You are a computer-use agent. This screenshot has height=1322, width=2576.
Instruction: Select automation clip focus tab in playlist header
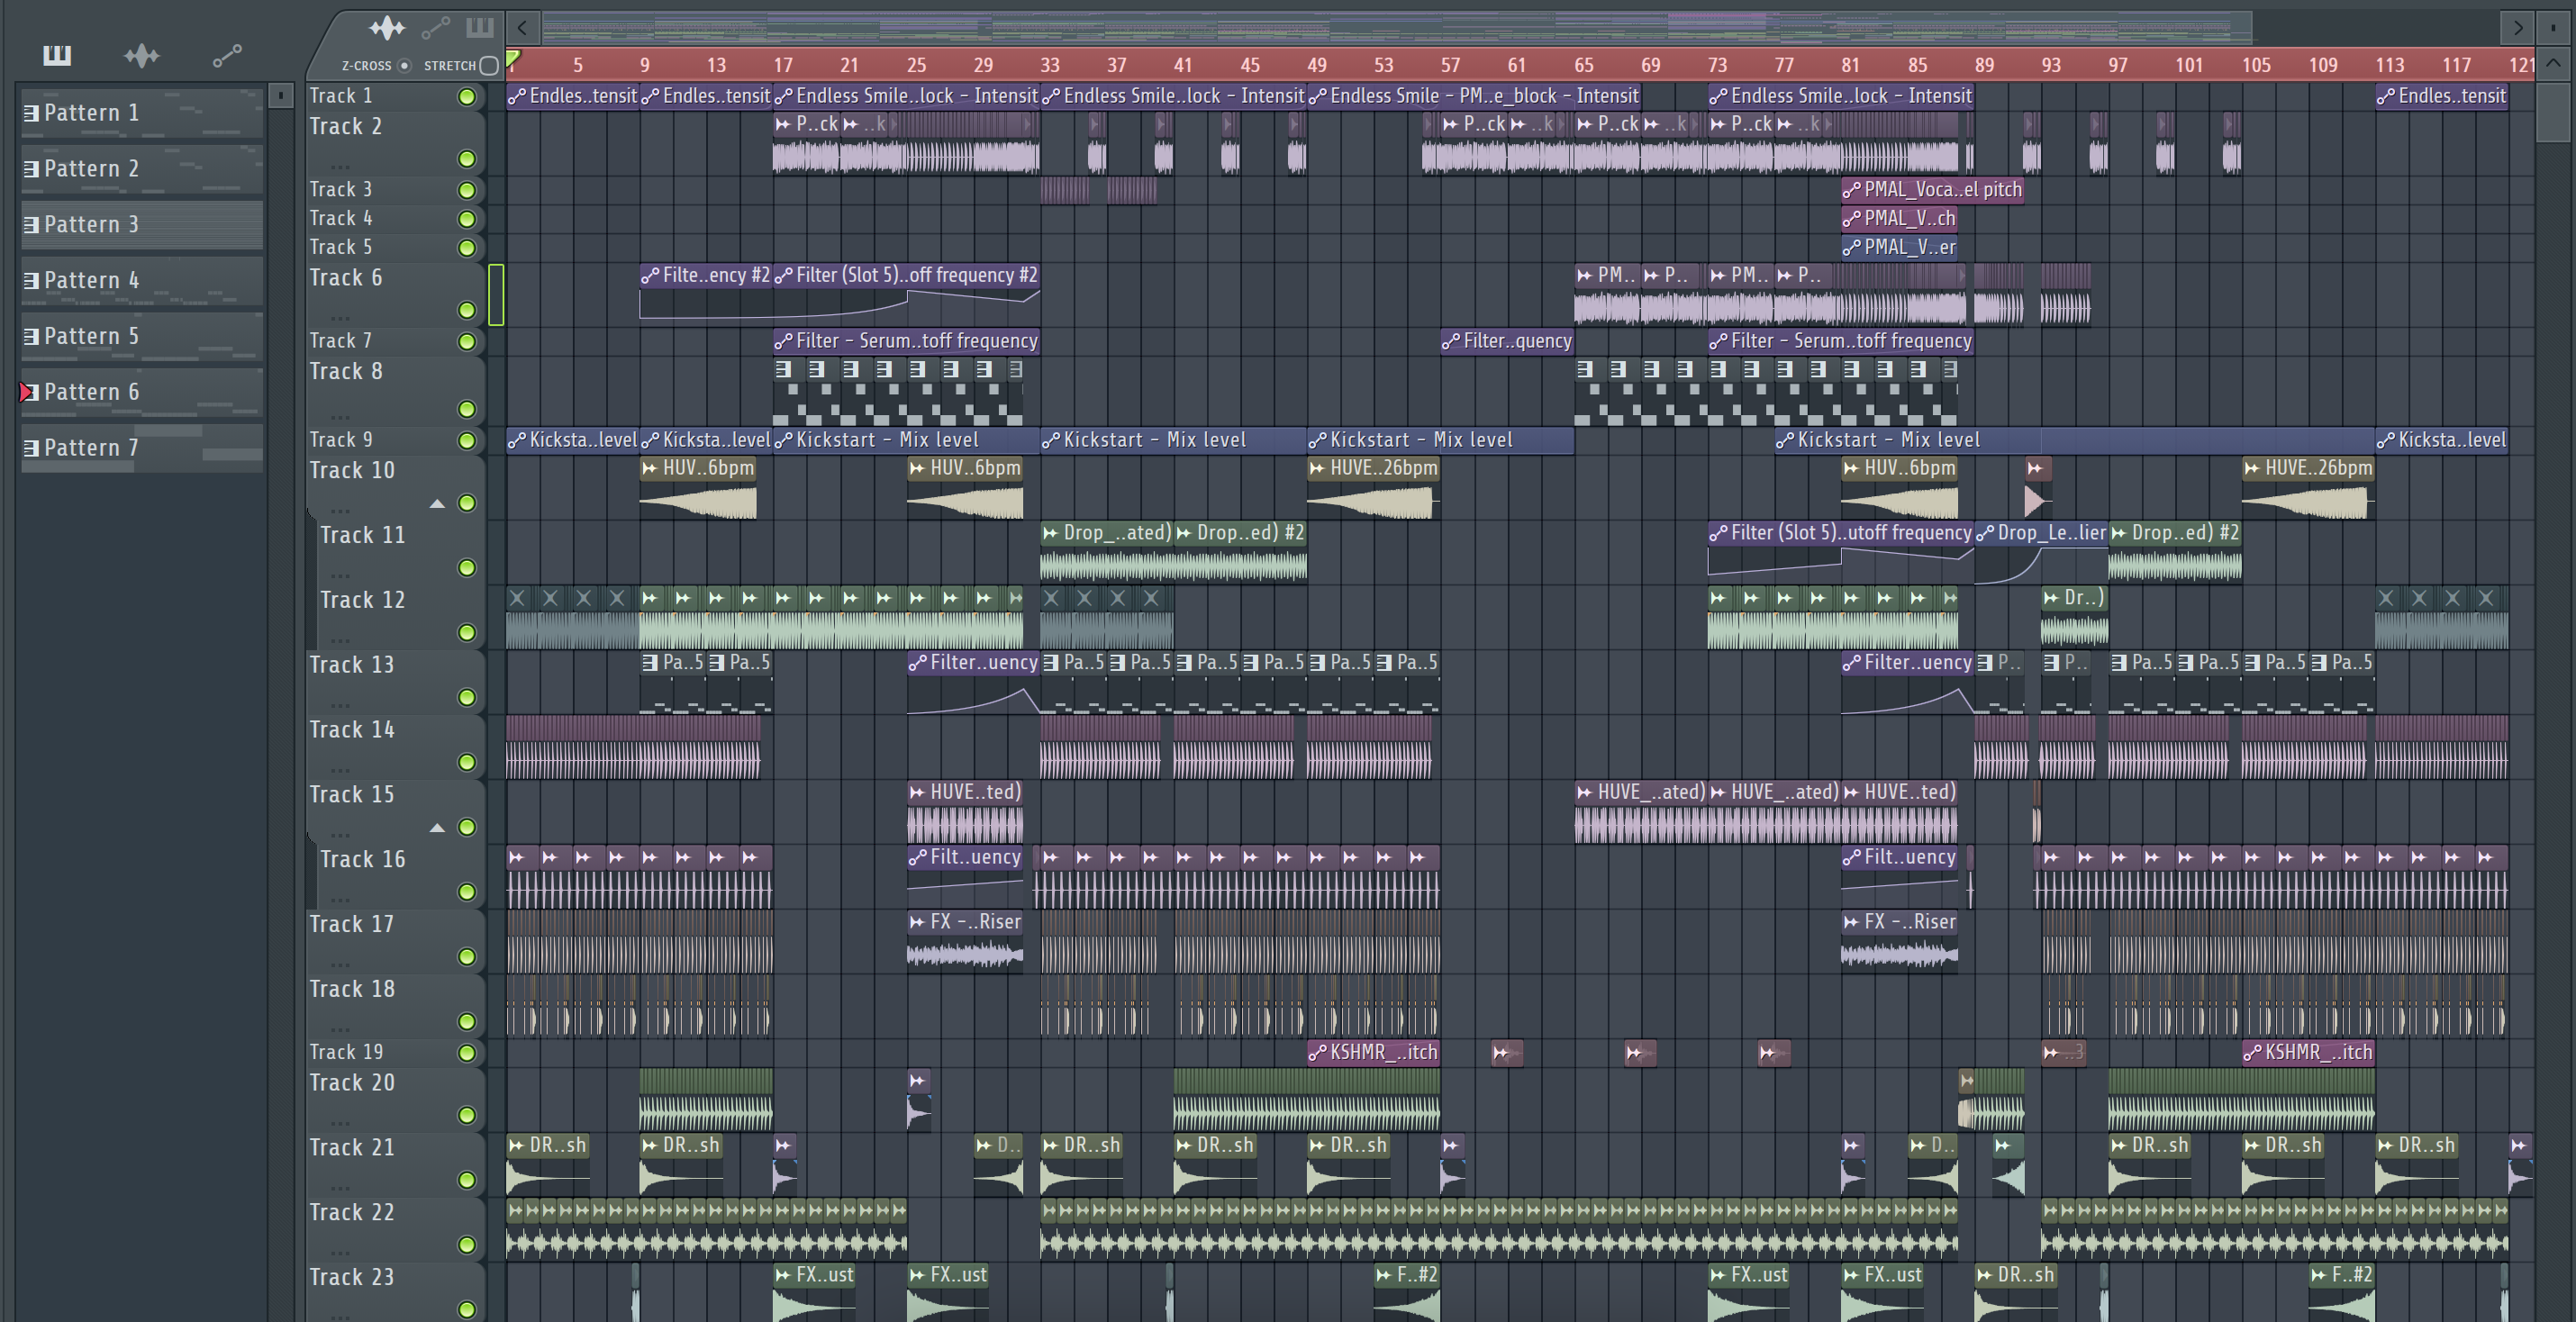pos(435,28)
